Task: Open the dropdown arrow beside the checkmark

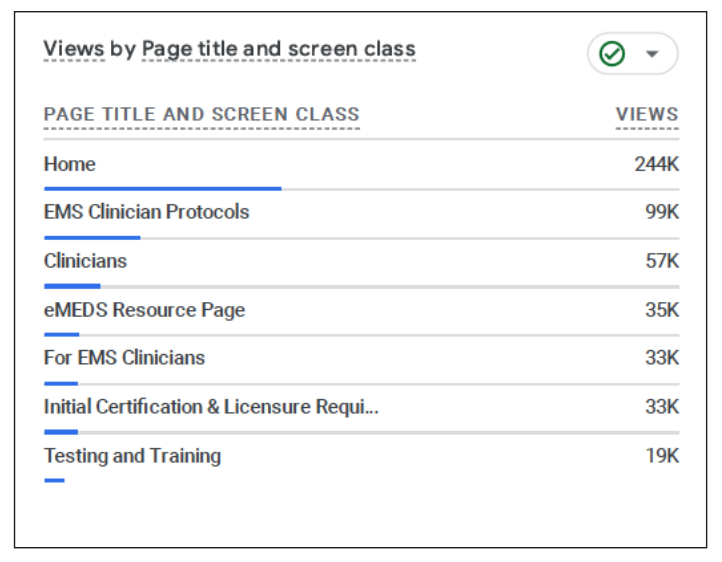Action: tap(652, 54)
